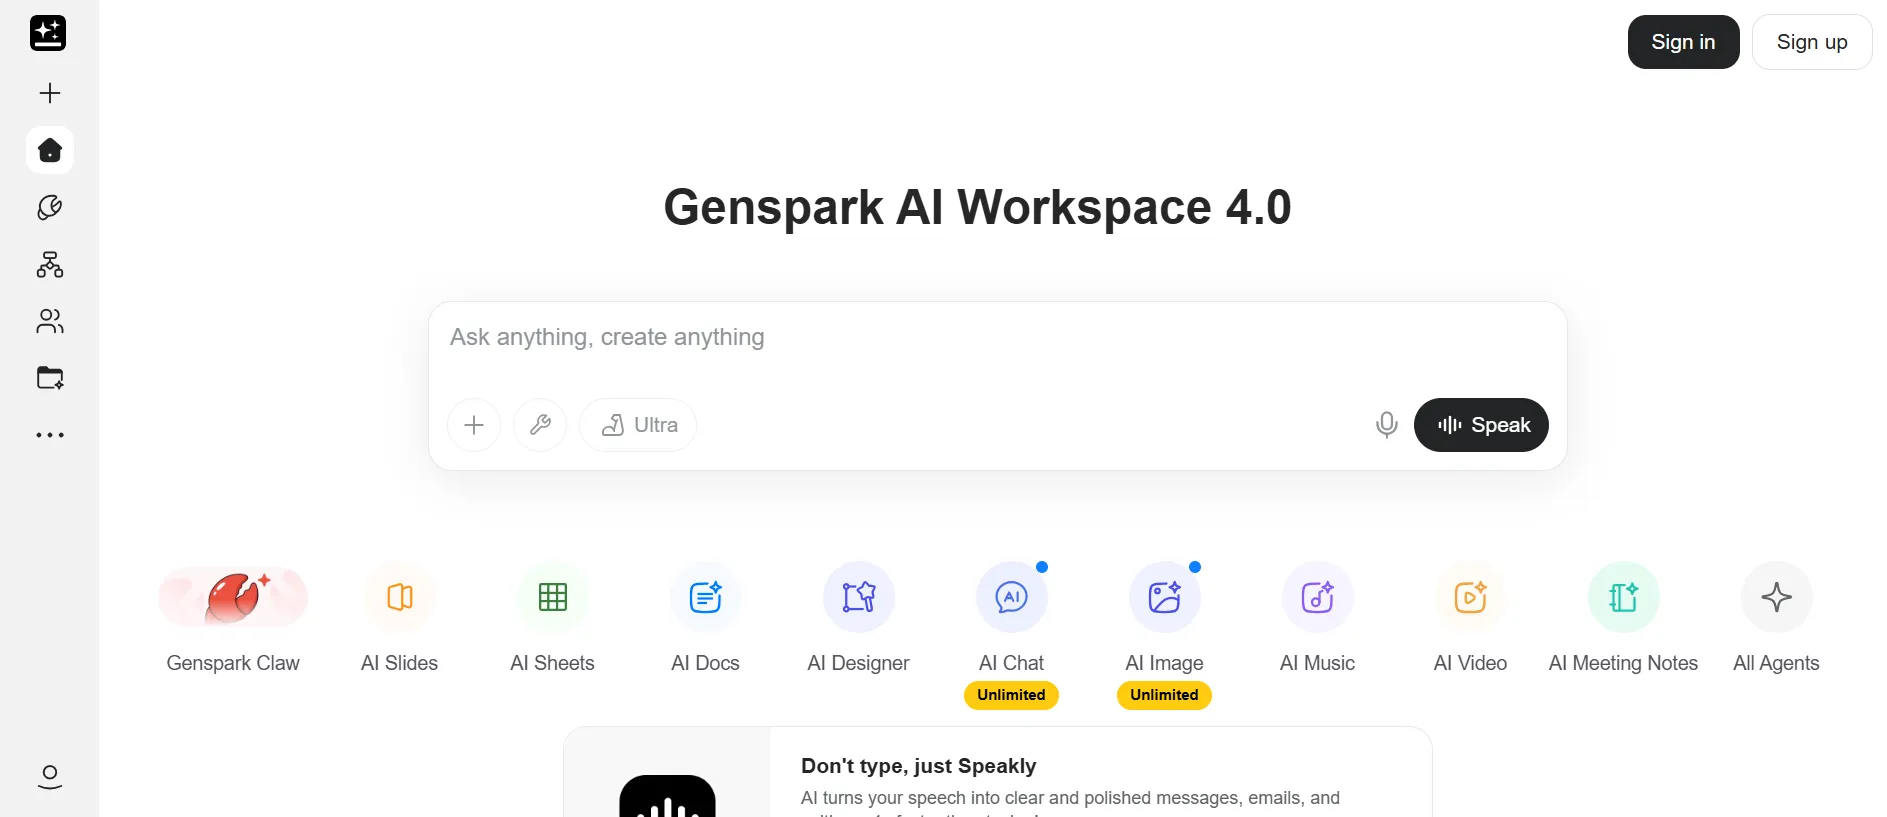Click the 'Genspark AI Workspace 4.0' heading
Viewport: 1887px width, 817px height.
(978, 207)
